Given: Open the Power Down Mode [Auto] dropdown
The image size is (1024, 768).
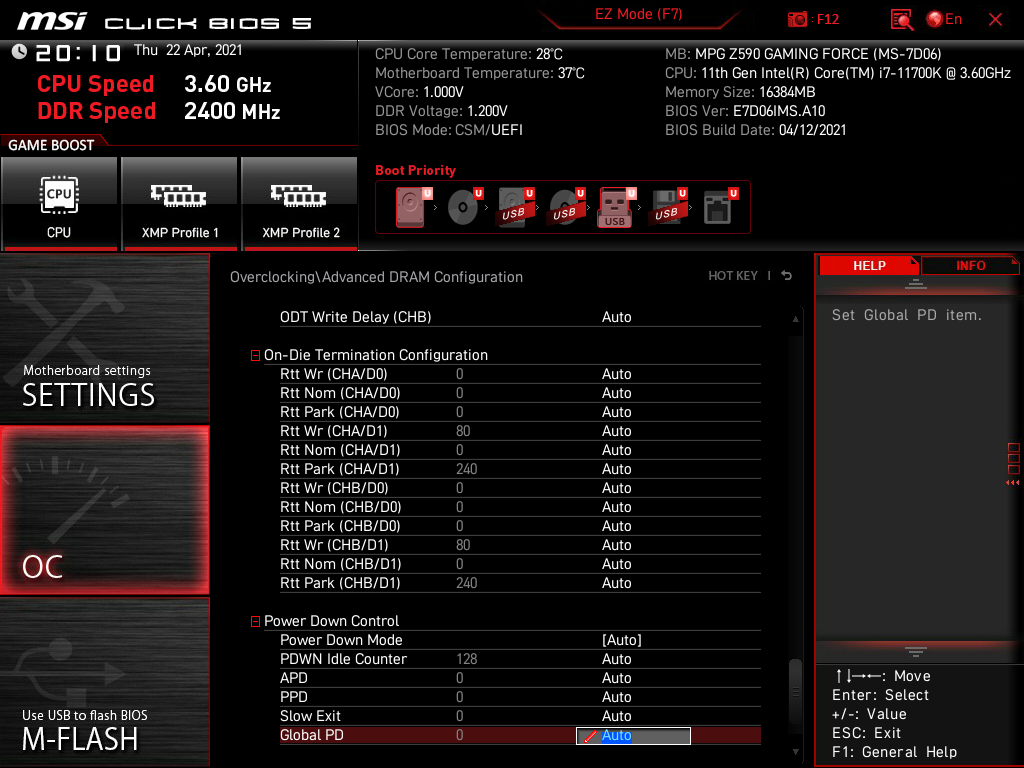Looking at the screenshot, I should (x=621, y=640).
